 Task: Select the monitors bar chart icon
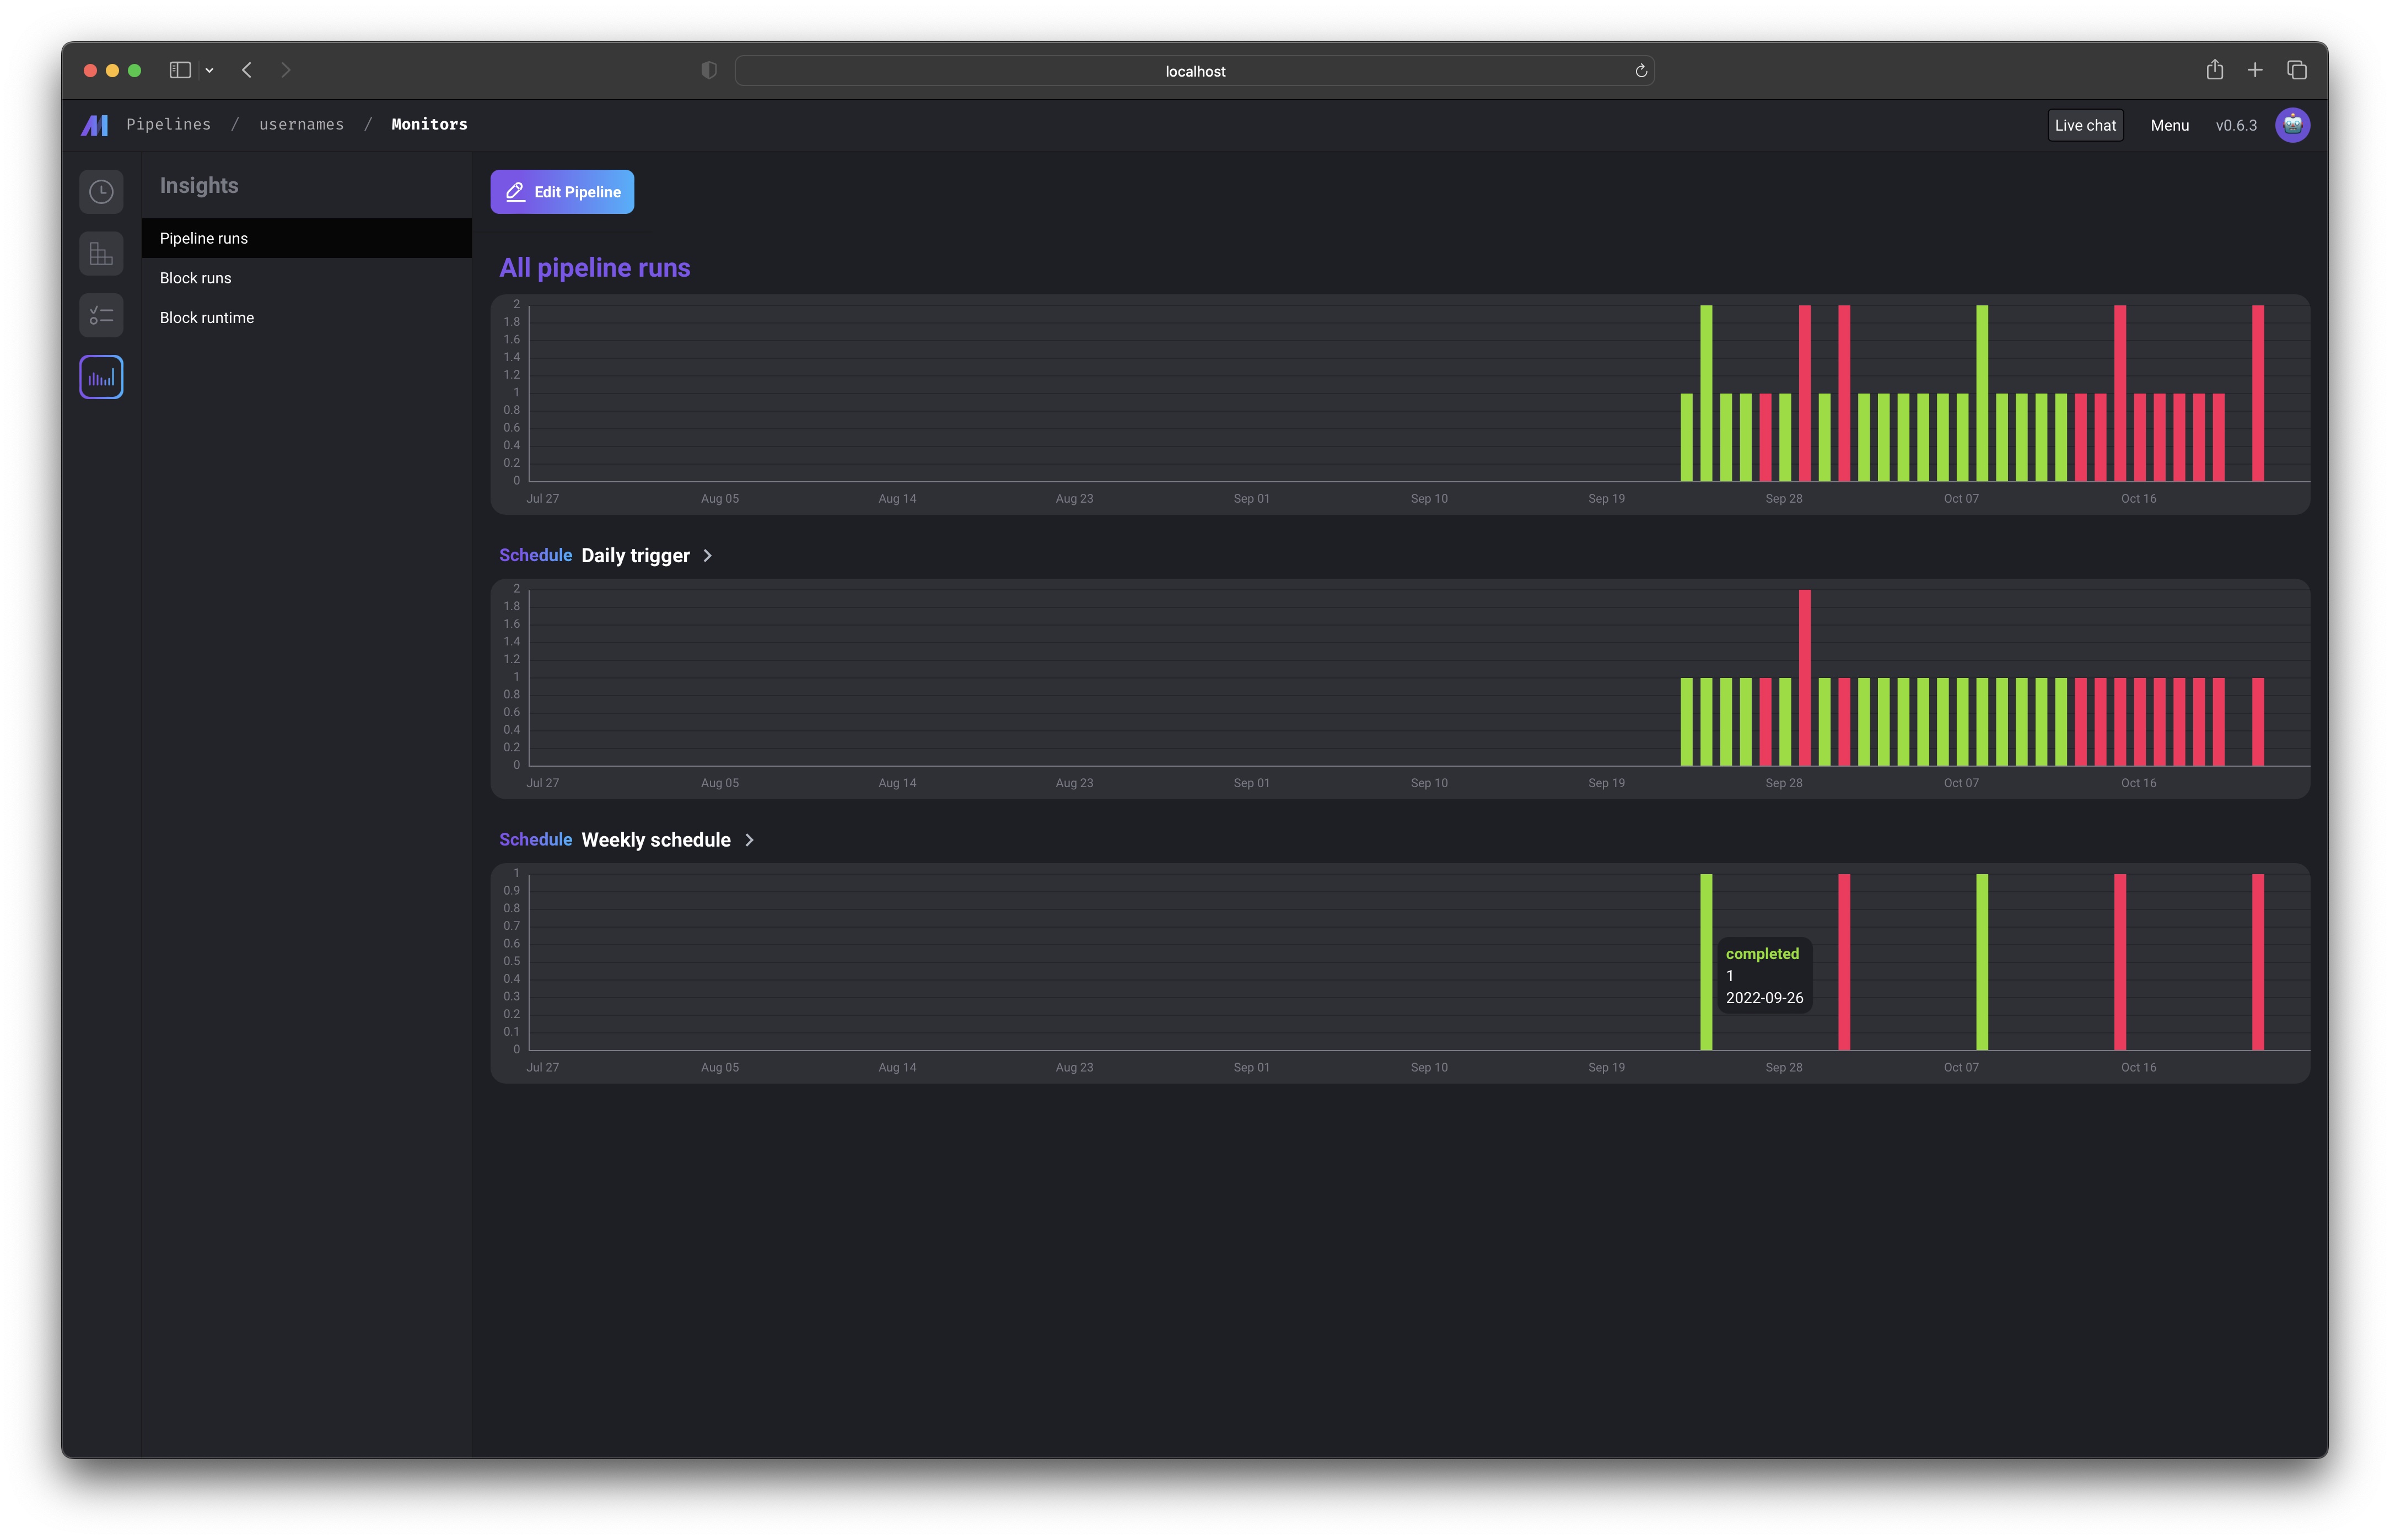pyautogui.click(x=101, y=378)
